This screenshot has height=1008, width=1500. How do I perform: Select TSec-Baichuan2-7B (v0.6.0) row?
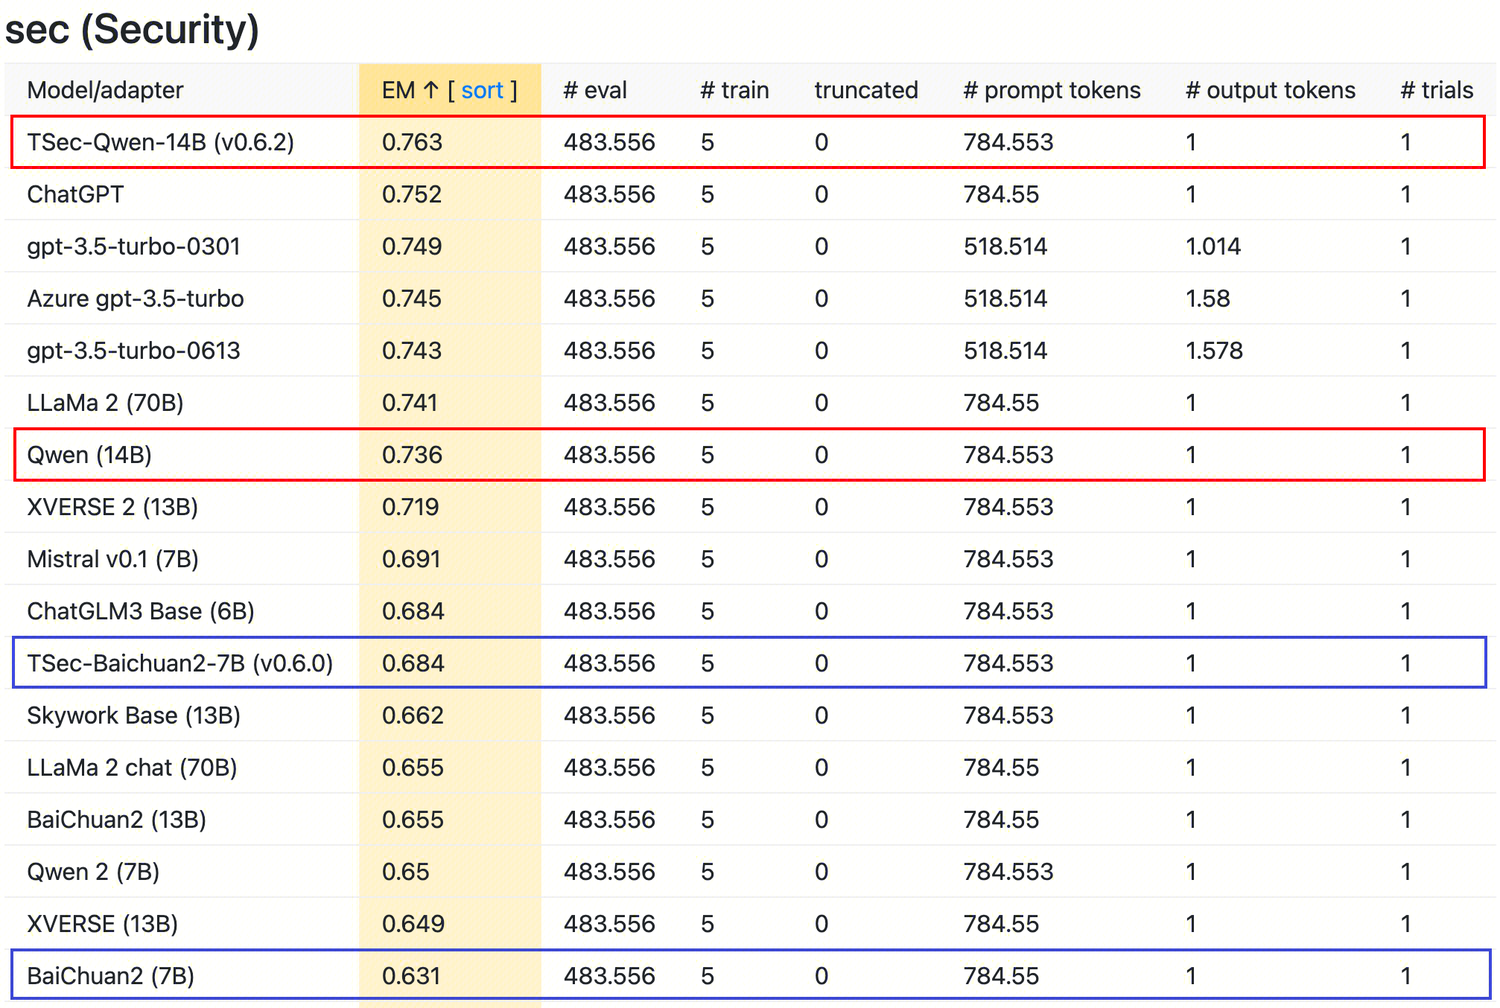point(179,663)
